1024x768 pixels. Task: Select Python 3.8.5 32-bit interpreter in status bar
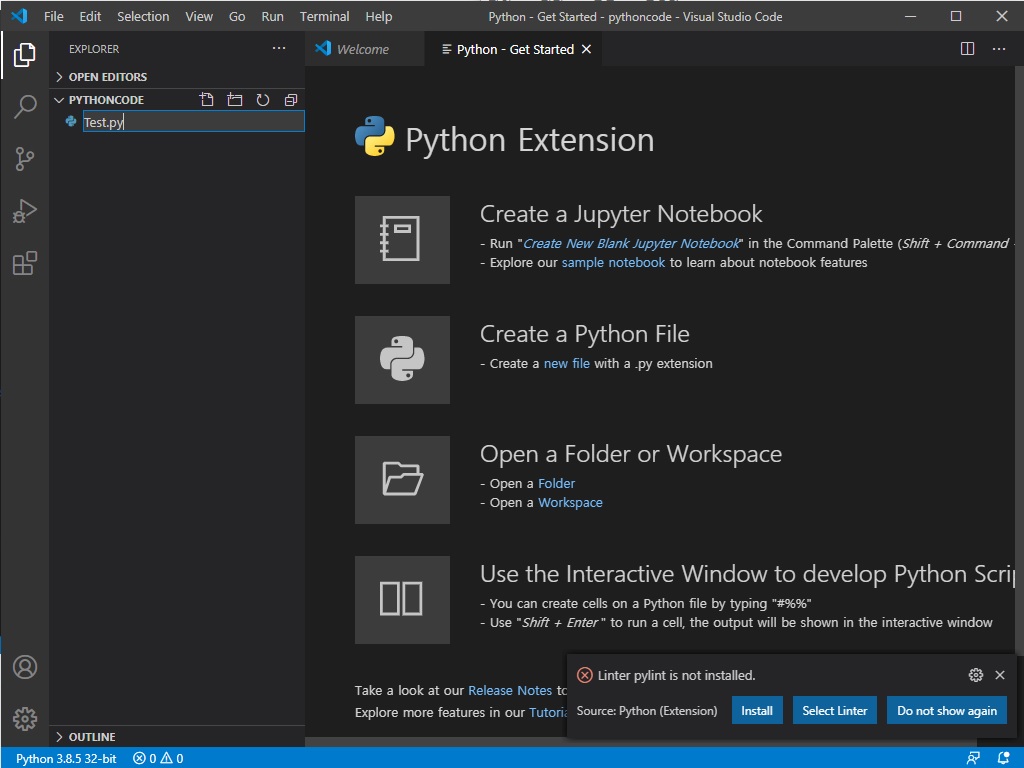(66, 758)
